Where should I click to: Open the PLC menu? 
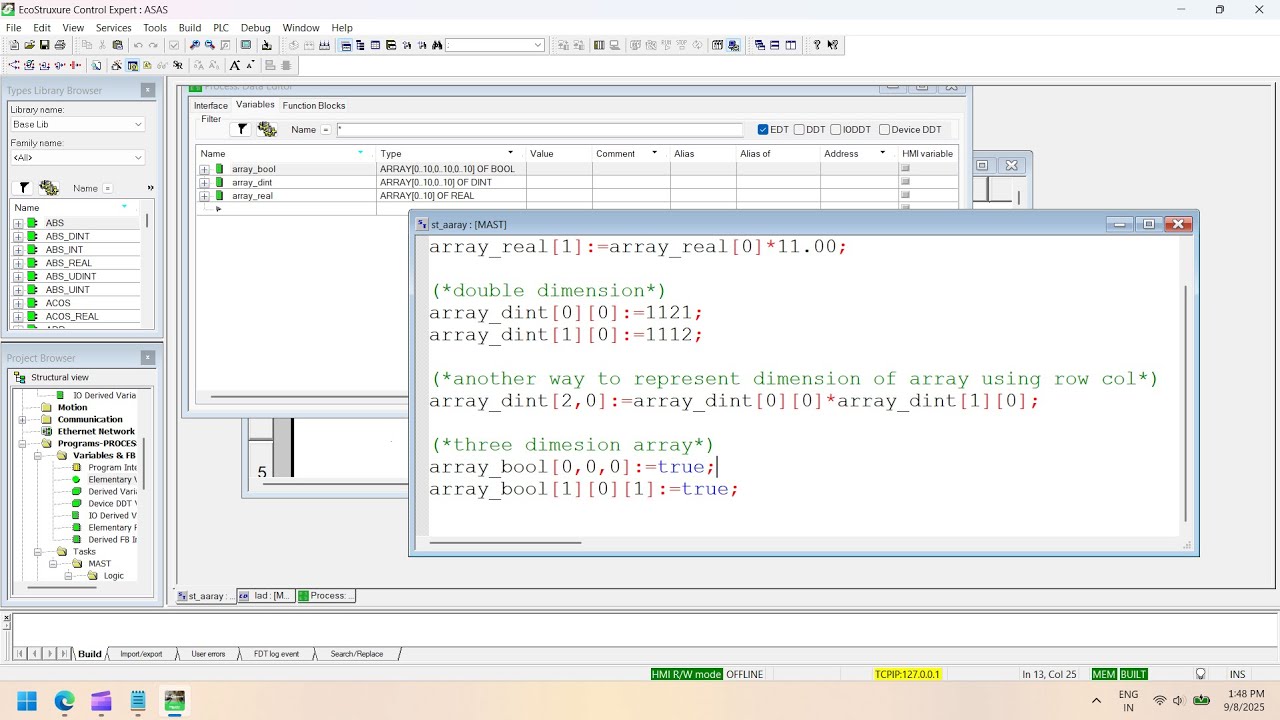pos(221,28)
